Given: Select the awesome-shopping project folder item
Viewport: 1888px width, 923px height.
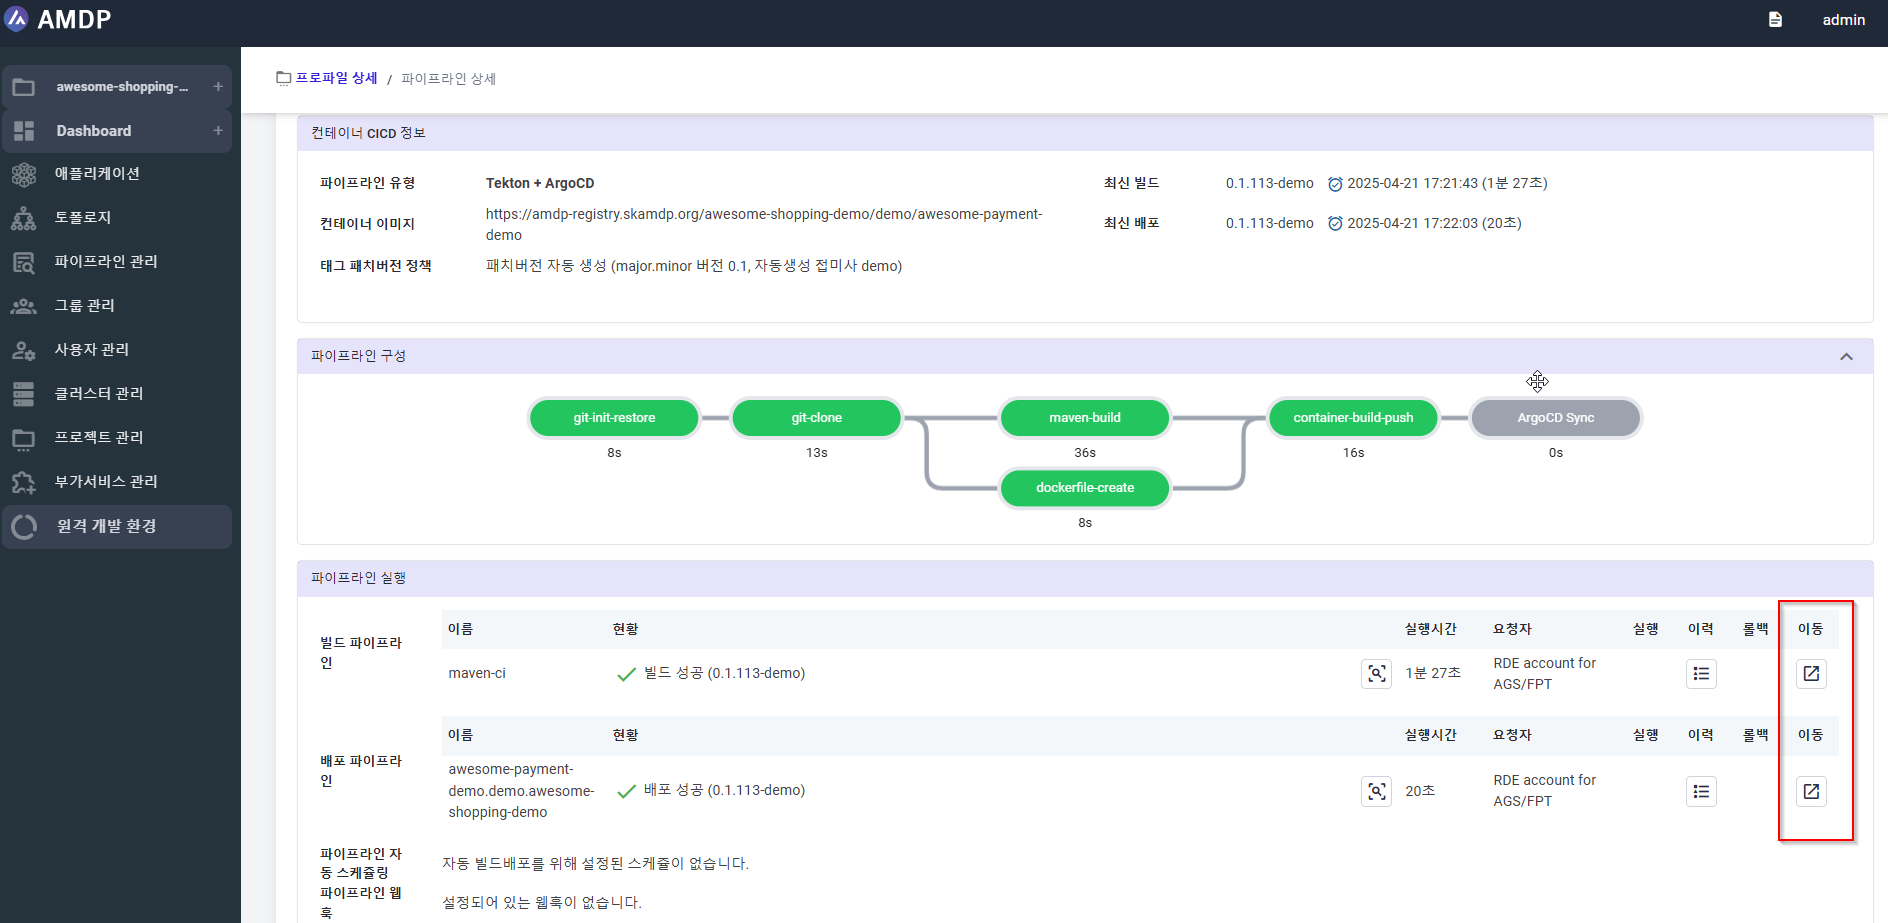Looking at the screenshot, I should (117, 87).
